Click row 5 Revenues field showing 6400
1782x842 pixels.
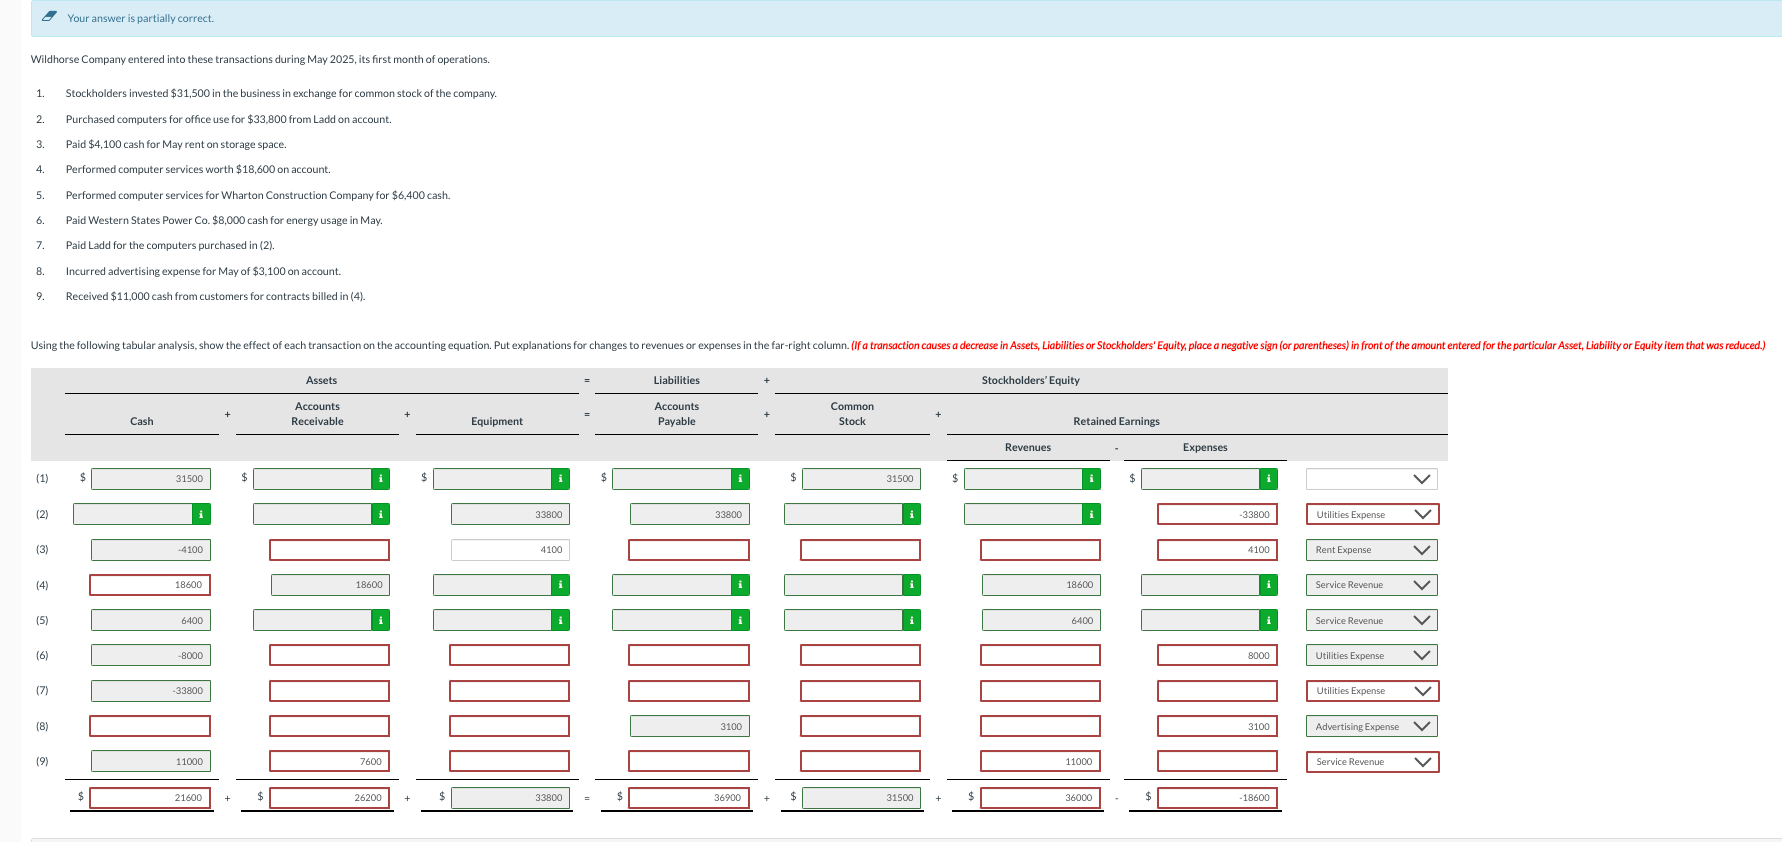click(1041, 620)
